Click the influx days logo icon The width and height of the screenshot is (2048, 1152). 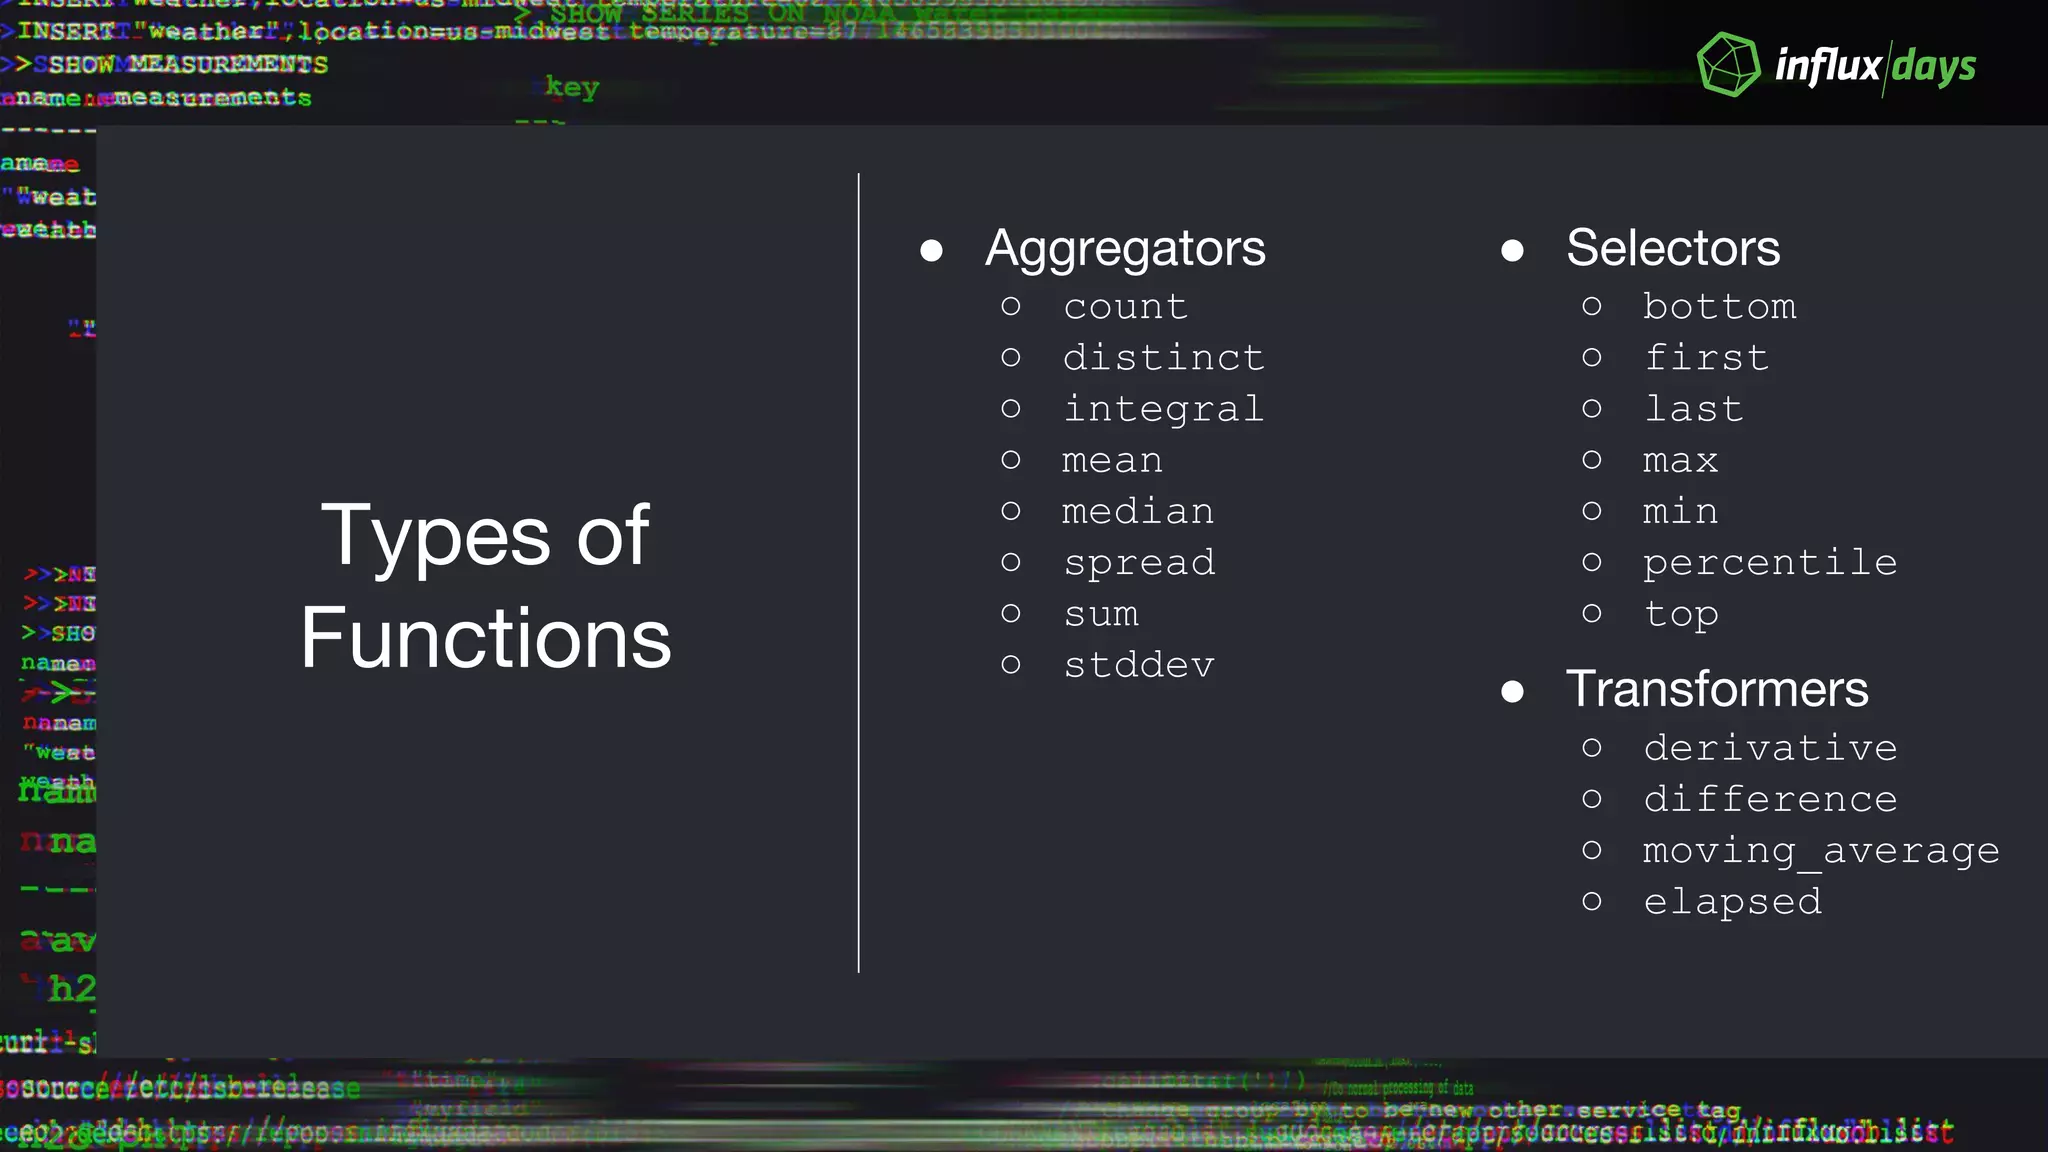click(1728, 65)
